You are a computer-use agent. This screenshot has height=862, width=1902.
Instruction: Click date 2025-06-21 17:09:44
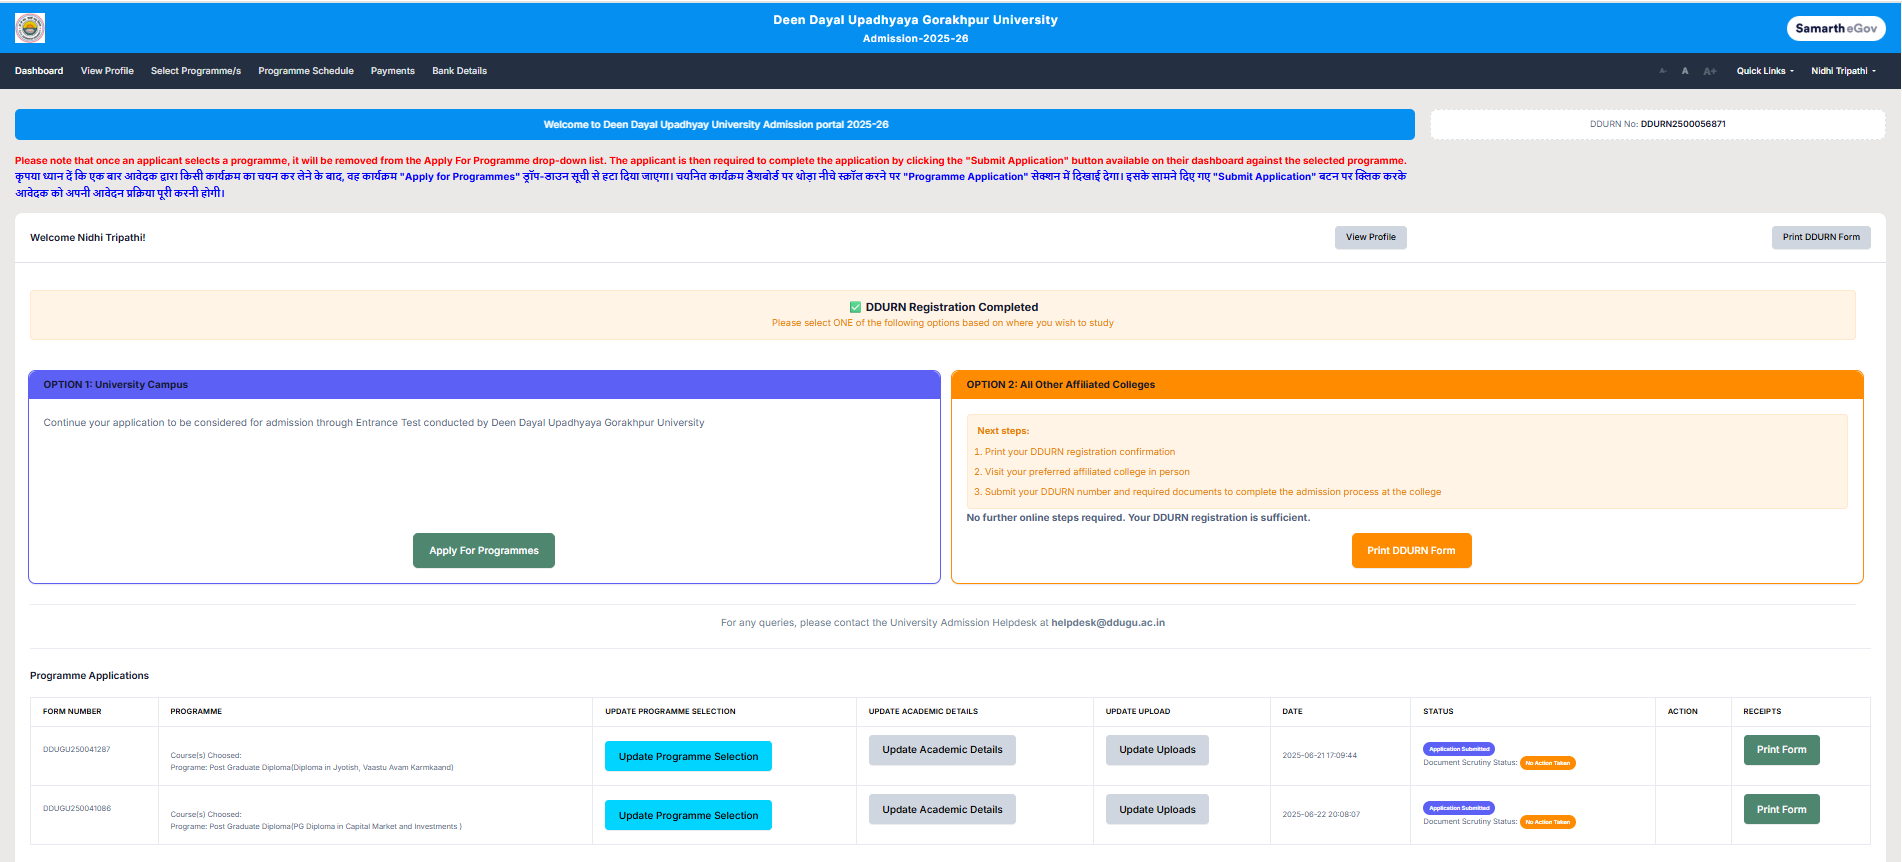pyautogui.click(x=1319, y=755)
